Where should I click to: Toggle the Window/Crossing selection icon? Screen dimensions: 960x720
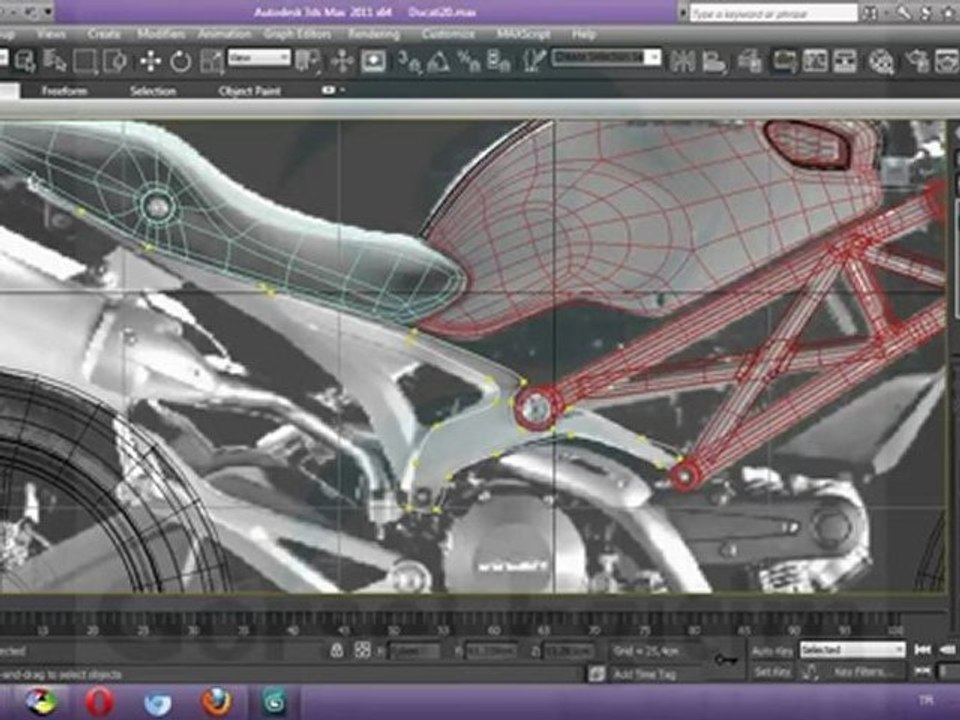tap(114, 61)
